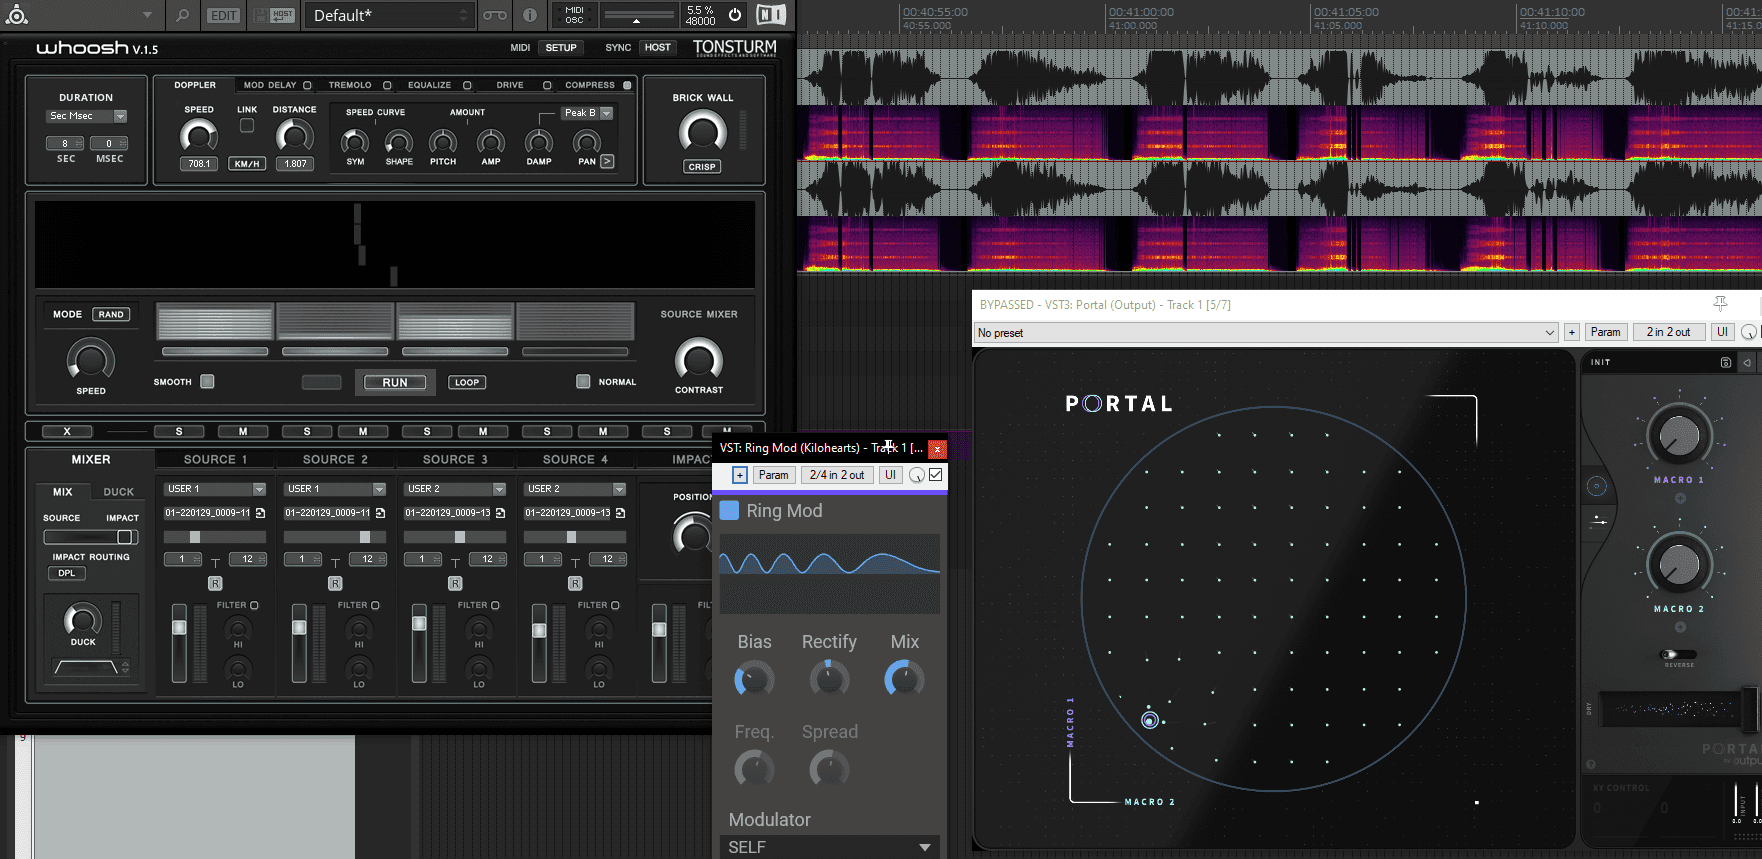
Task: Click the Reaktor magnifier search icon
Action: click(x=182, y=15)
